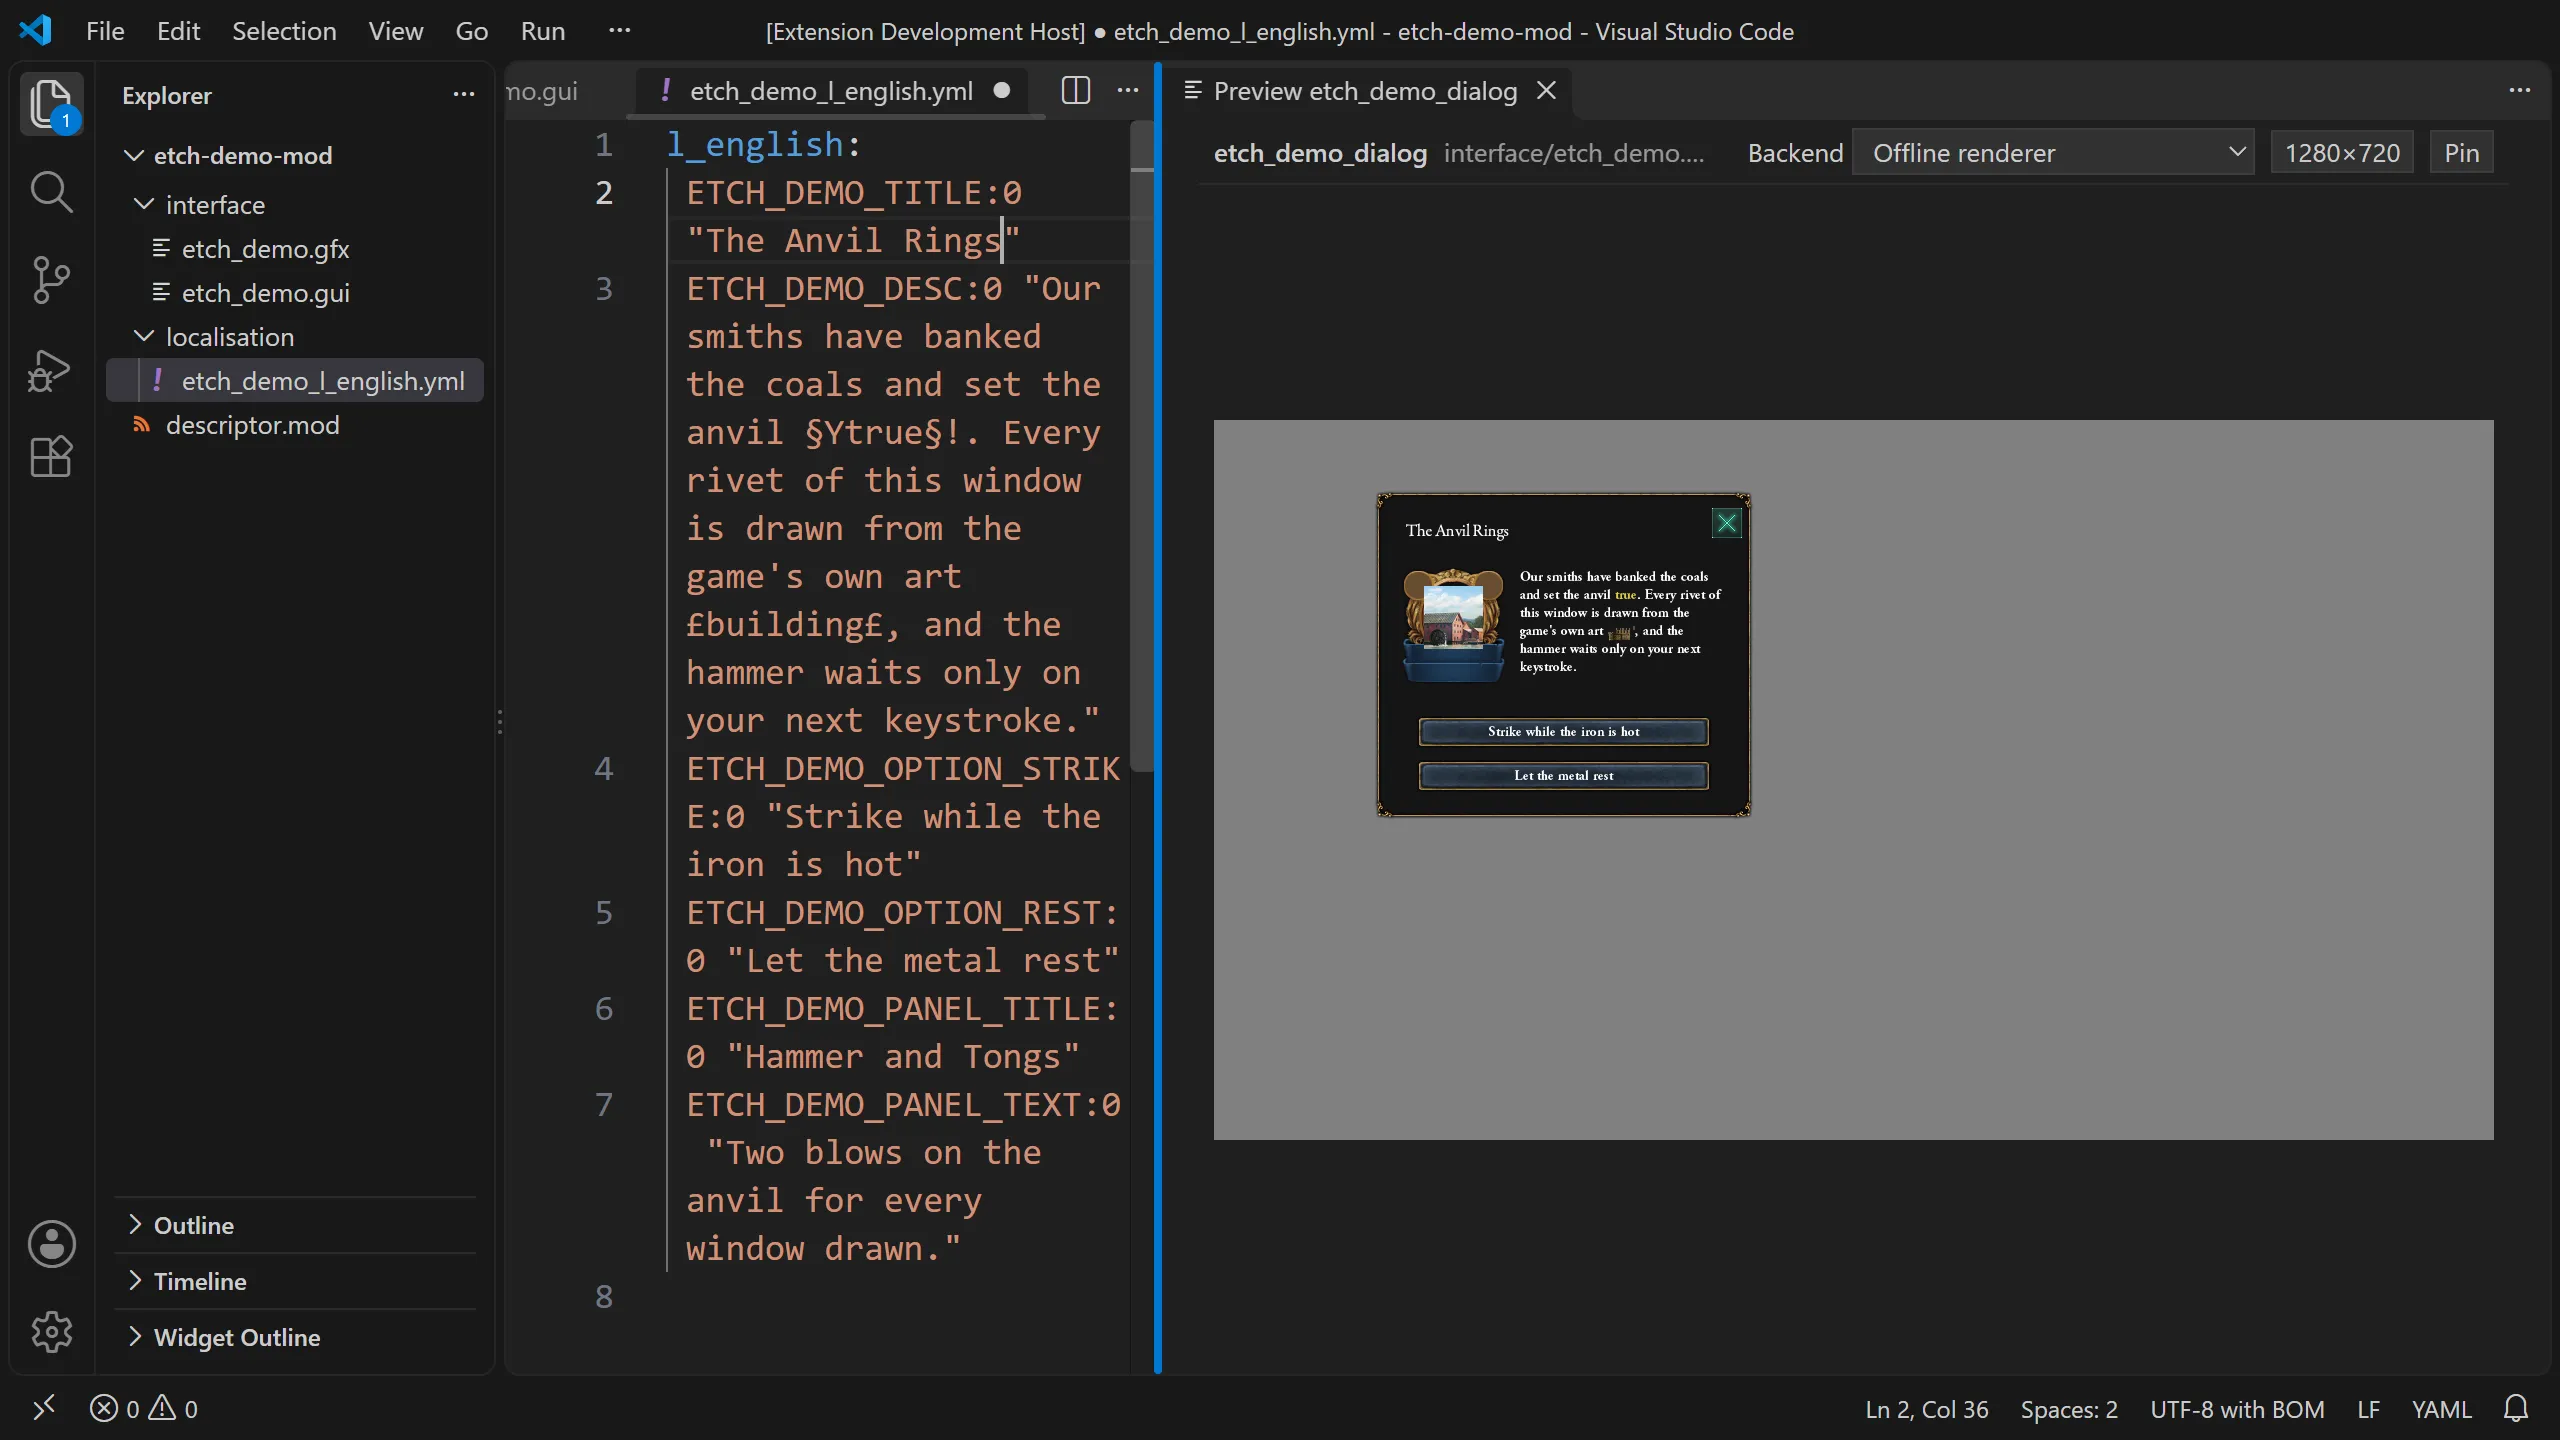
Task: Open editor More Actions ellipsis
Action: click(x=1128, y=91)
